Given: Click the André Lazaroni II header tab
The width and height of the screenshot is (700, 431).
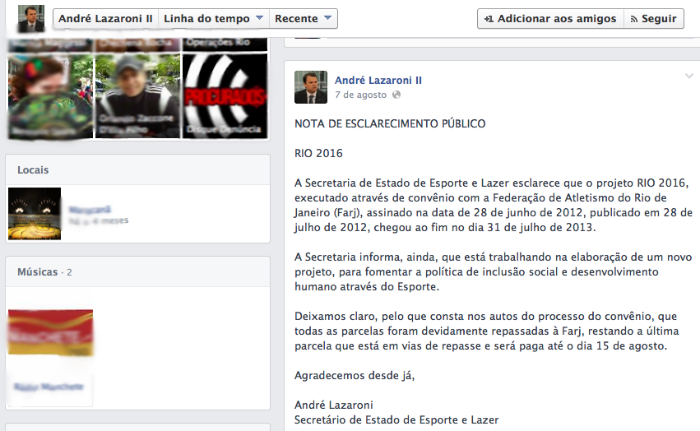Looking at the screenshot, I should coord(105,18).
